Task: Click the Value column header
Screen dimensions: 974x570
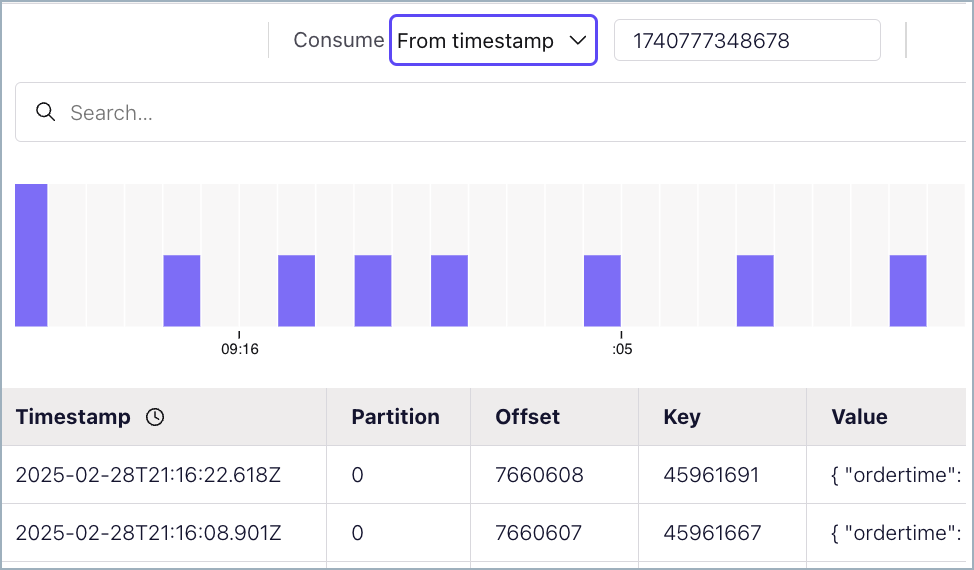Action: click(859, 417)
